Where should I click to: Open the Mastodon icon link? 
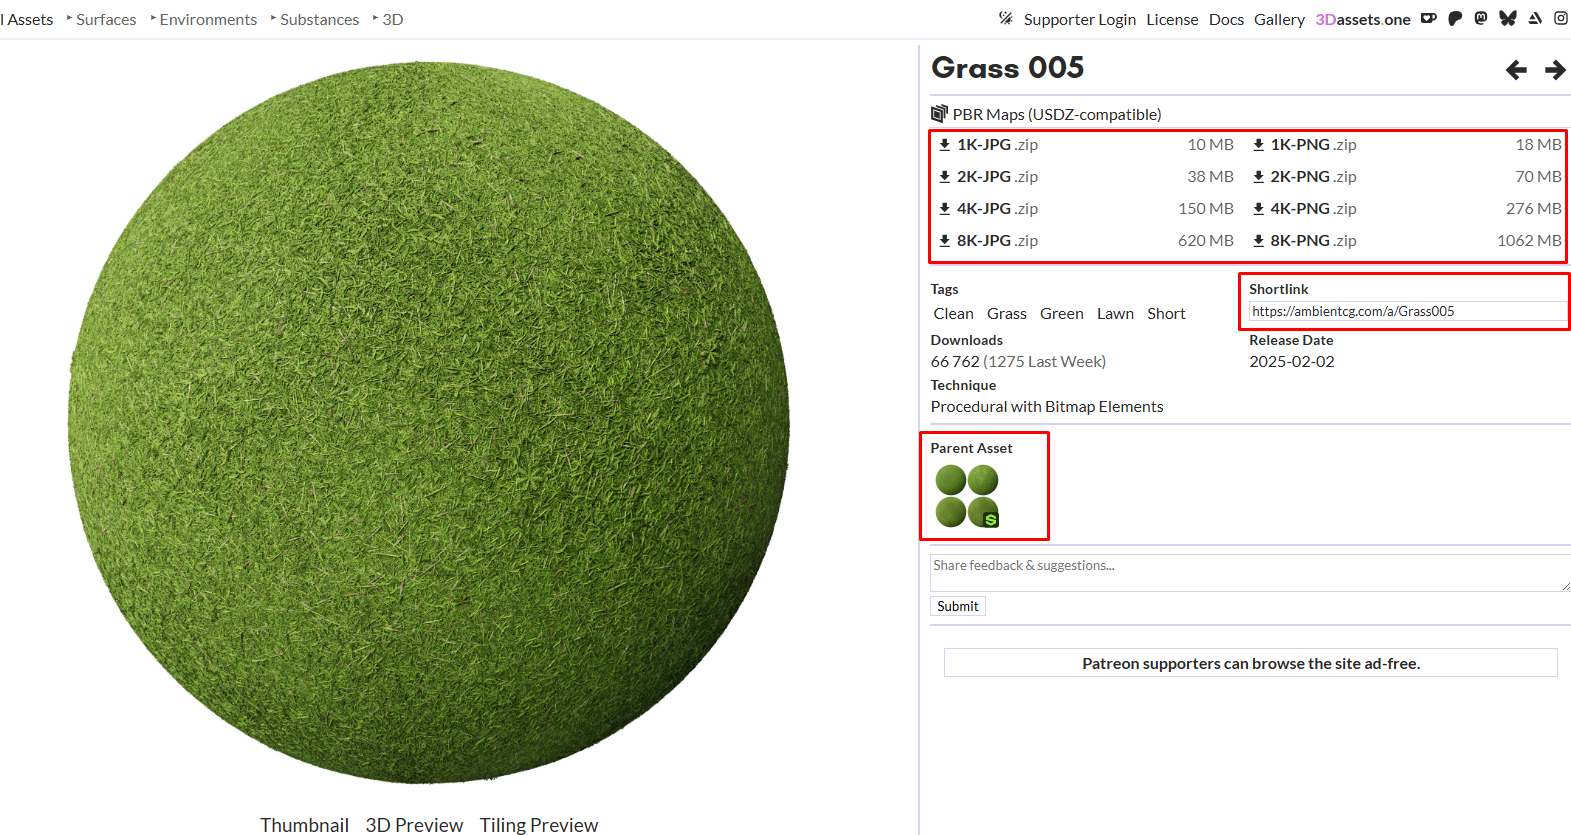(x=1481, y=18)
